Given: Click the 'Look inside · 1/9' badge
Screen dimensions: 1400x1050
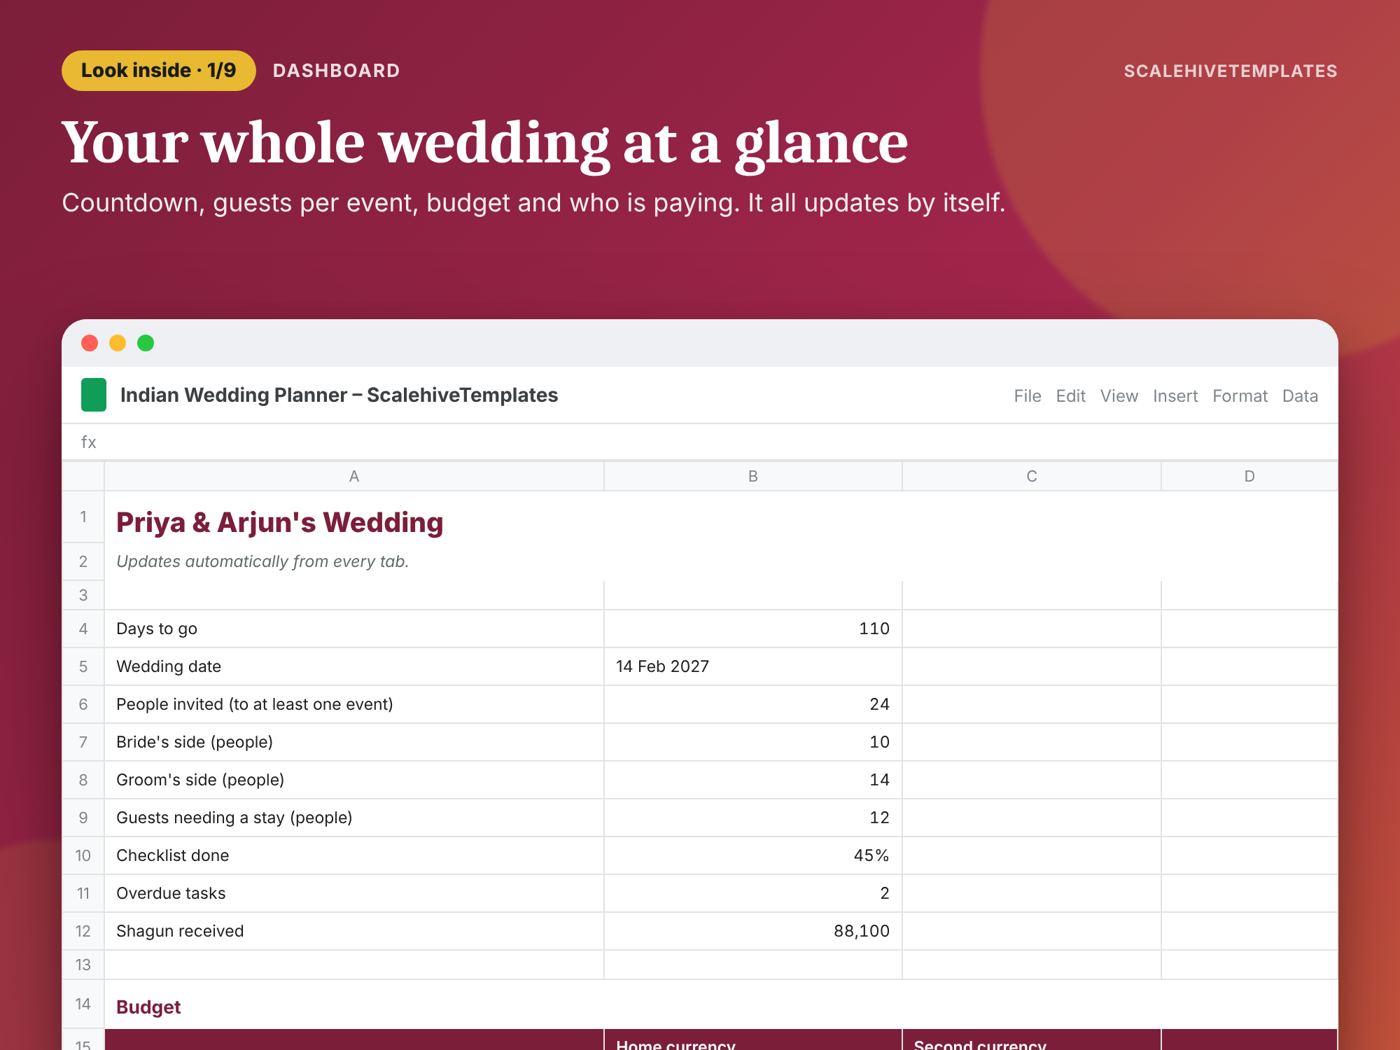Looking at the screenshot, I should pyautogui.click(x=159, y=71).
